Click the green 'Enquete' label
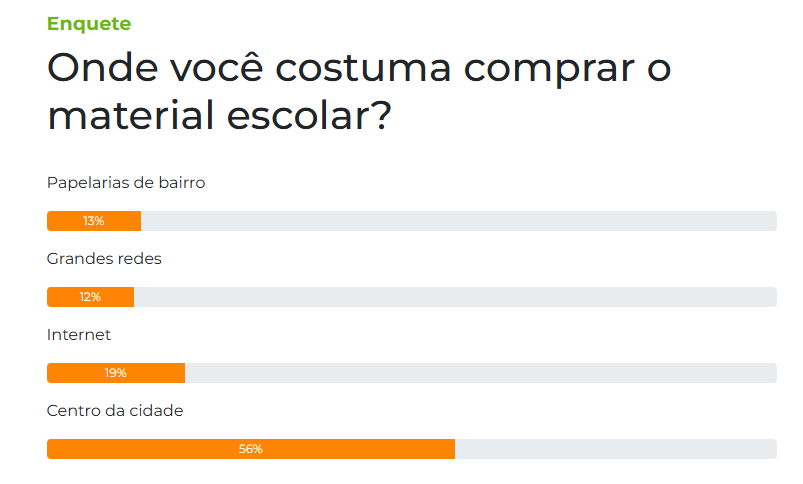This screenshot has width=803, height=484. [x=89, y=24]
